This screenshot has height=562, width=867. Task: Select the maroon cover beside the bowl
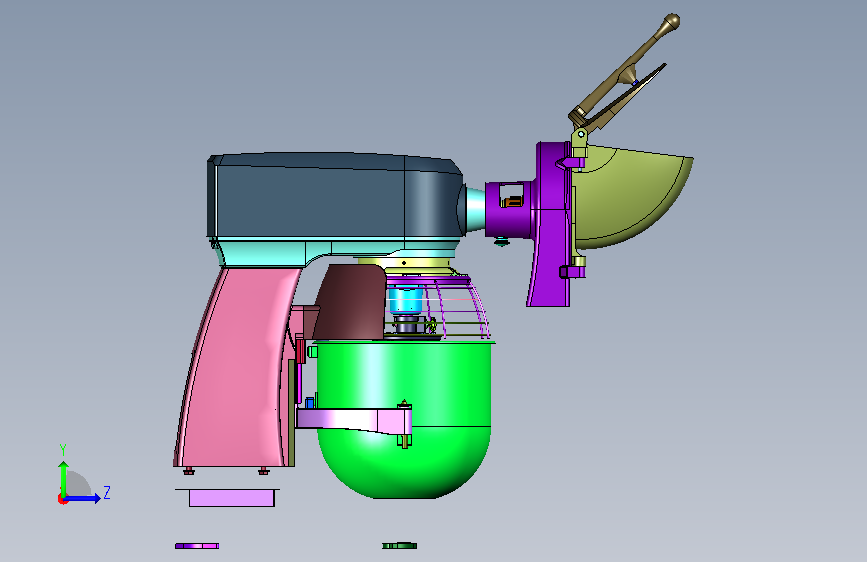point(351,301)
